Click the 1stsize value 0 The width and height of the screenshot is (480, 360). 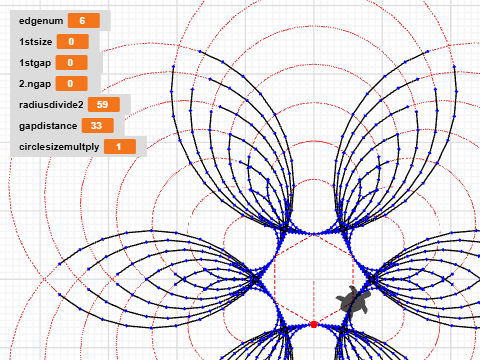coord(73,42)
